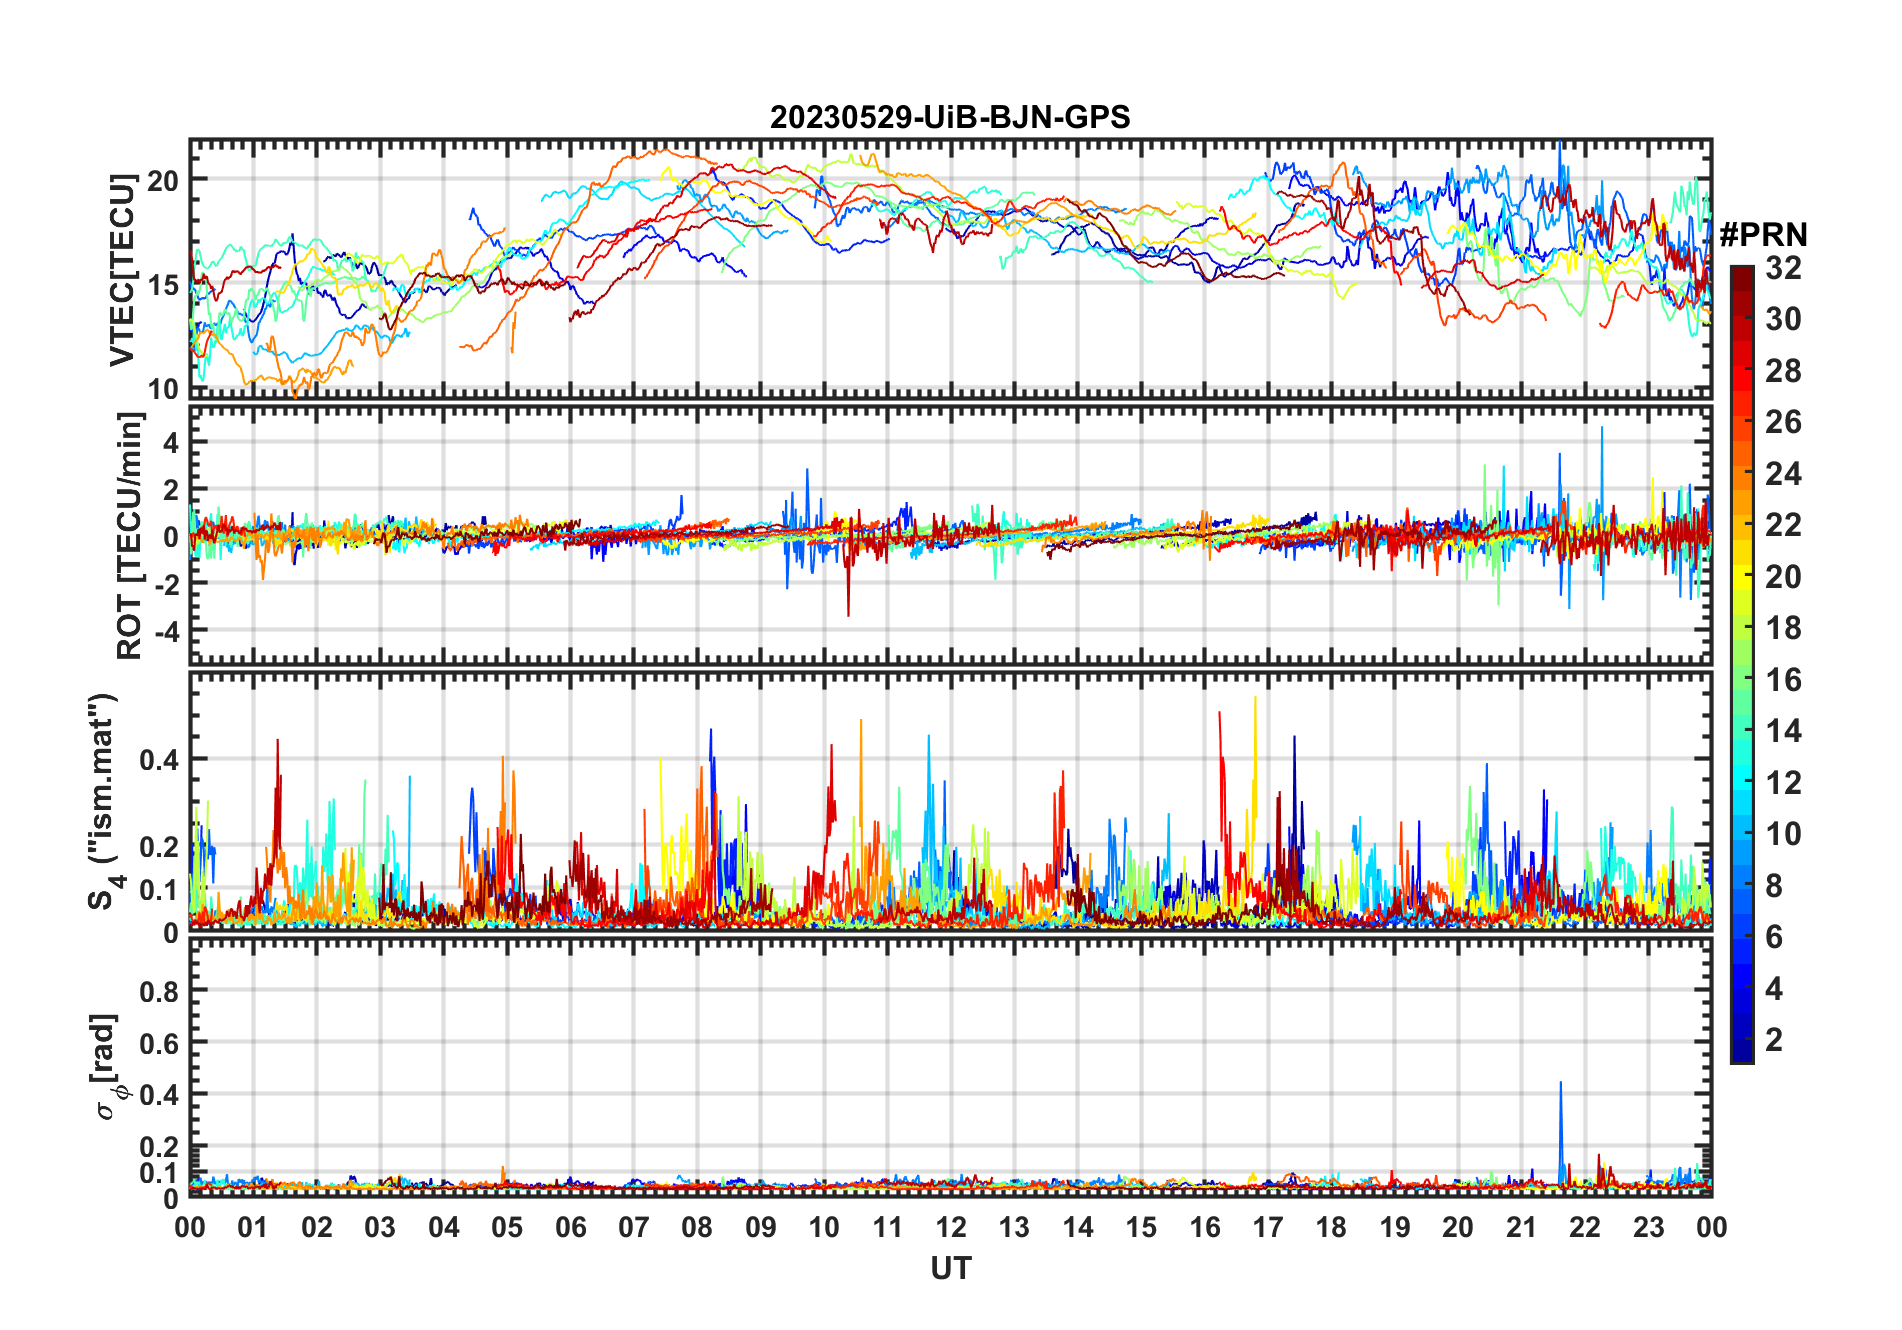
Task: Click colorbar tick label "16"
Action: click(x=1783, y=680)
